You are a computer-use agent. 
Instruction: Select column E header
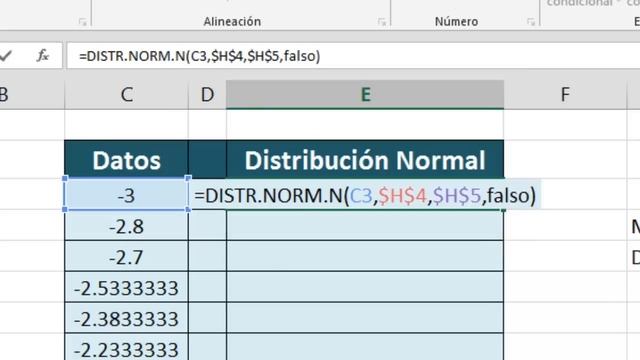tap(365, 95)
